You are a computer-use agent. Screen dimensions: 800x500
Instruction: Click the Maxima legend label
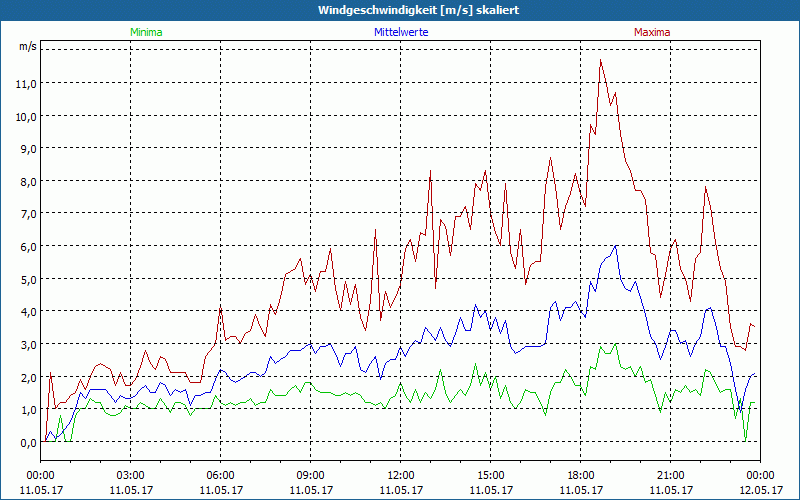652,32
